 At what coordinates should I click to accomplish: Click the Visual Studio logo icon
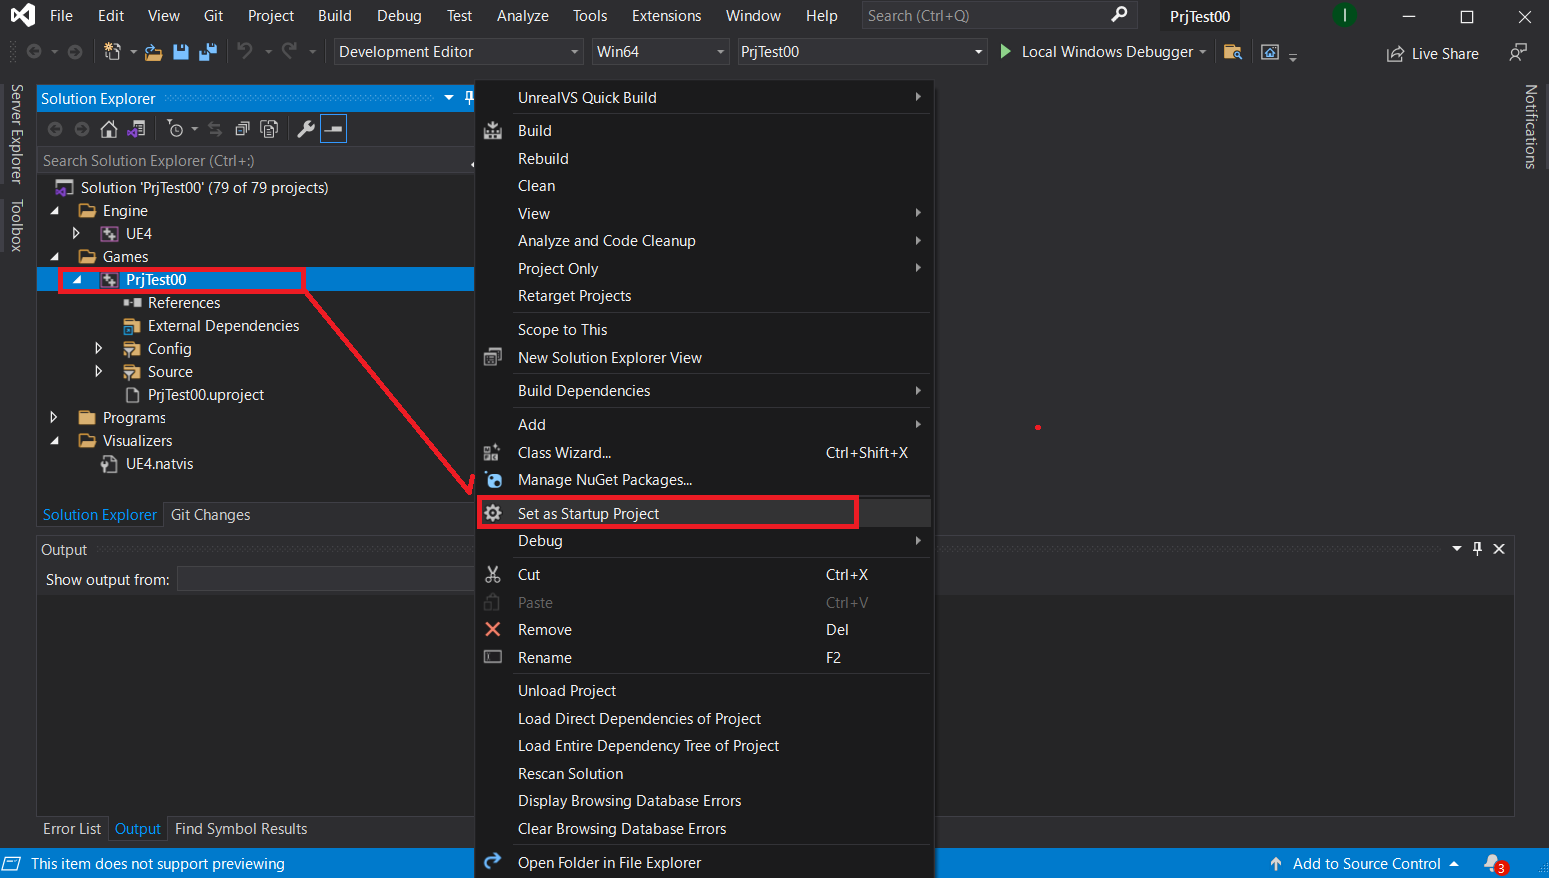[x=22, y=15]
